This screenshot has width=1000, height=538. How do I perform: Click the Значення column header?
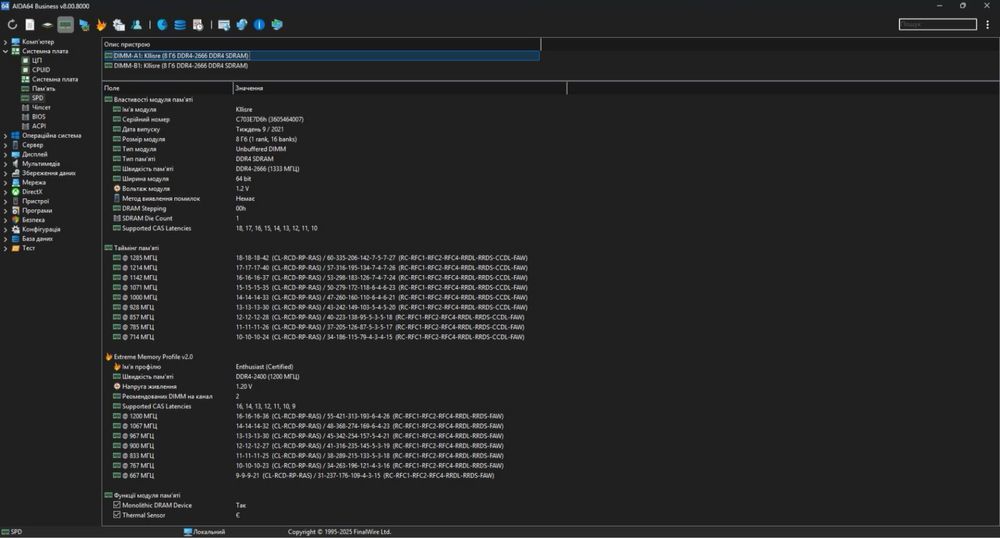point(400,88)
